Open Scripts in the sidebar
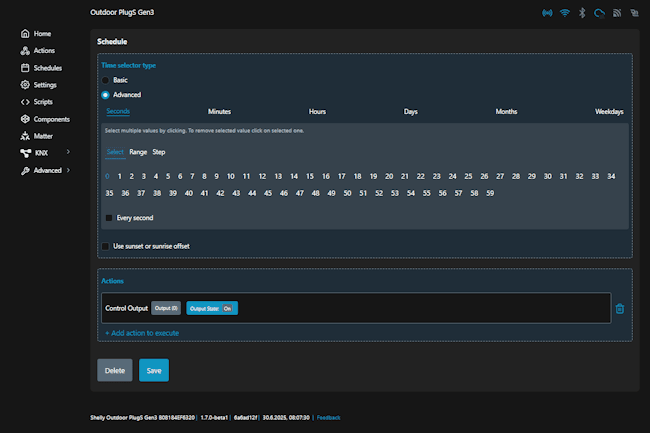 tap(41, 102)
